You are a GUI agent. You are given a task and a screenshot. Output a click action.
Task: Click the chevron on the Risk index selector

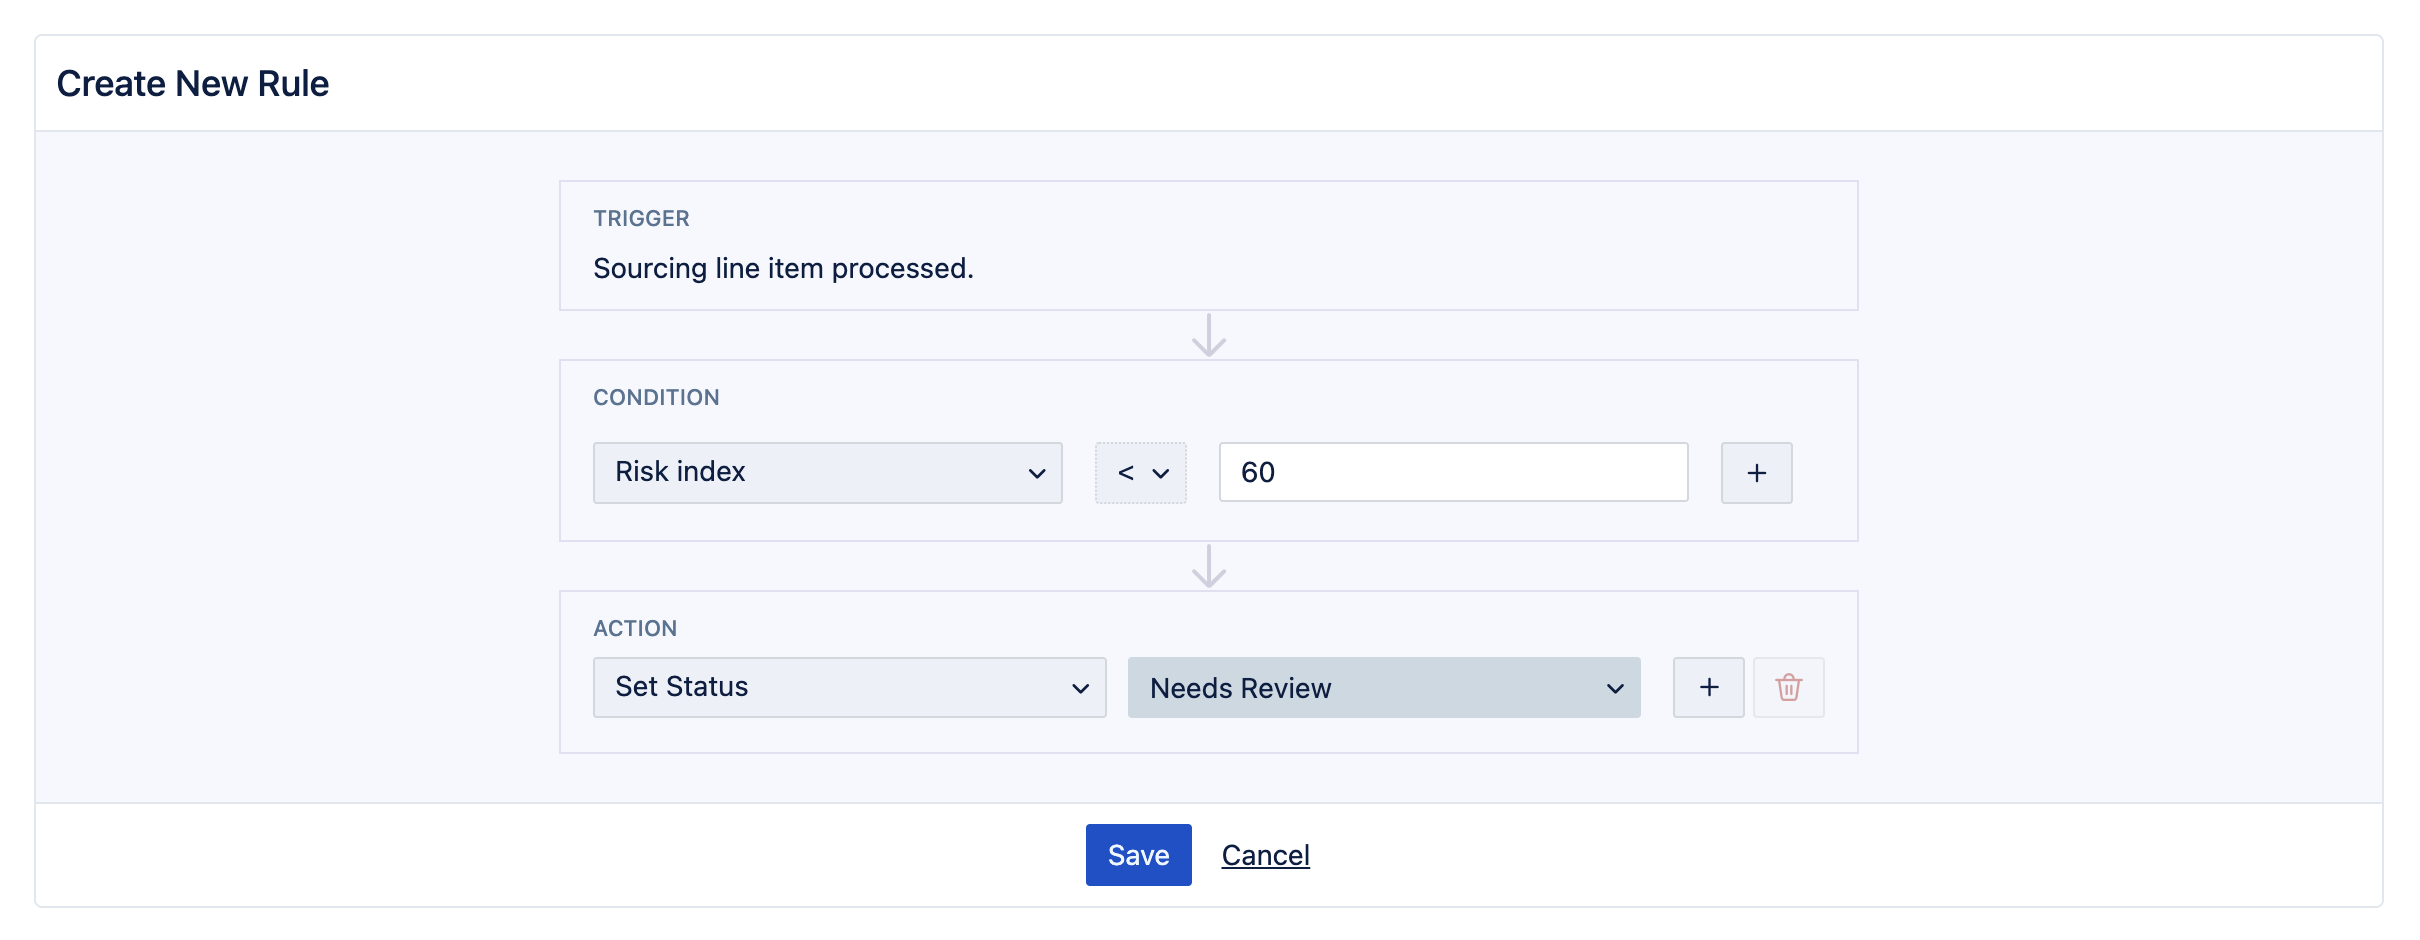point(1037,473)
